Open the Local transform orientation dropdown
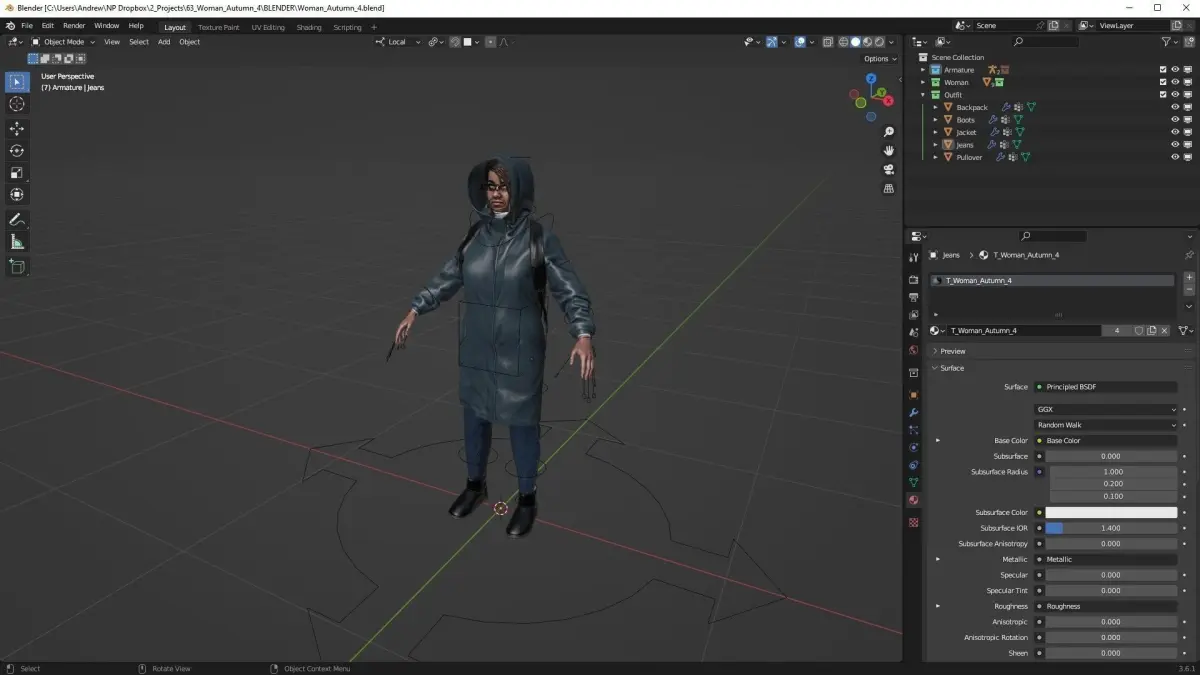The height and width of the screenshot is (675, 1200). [x=398, y=42]
